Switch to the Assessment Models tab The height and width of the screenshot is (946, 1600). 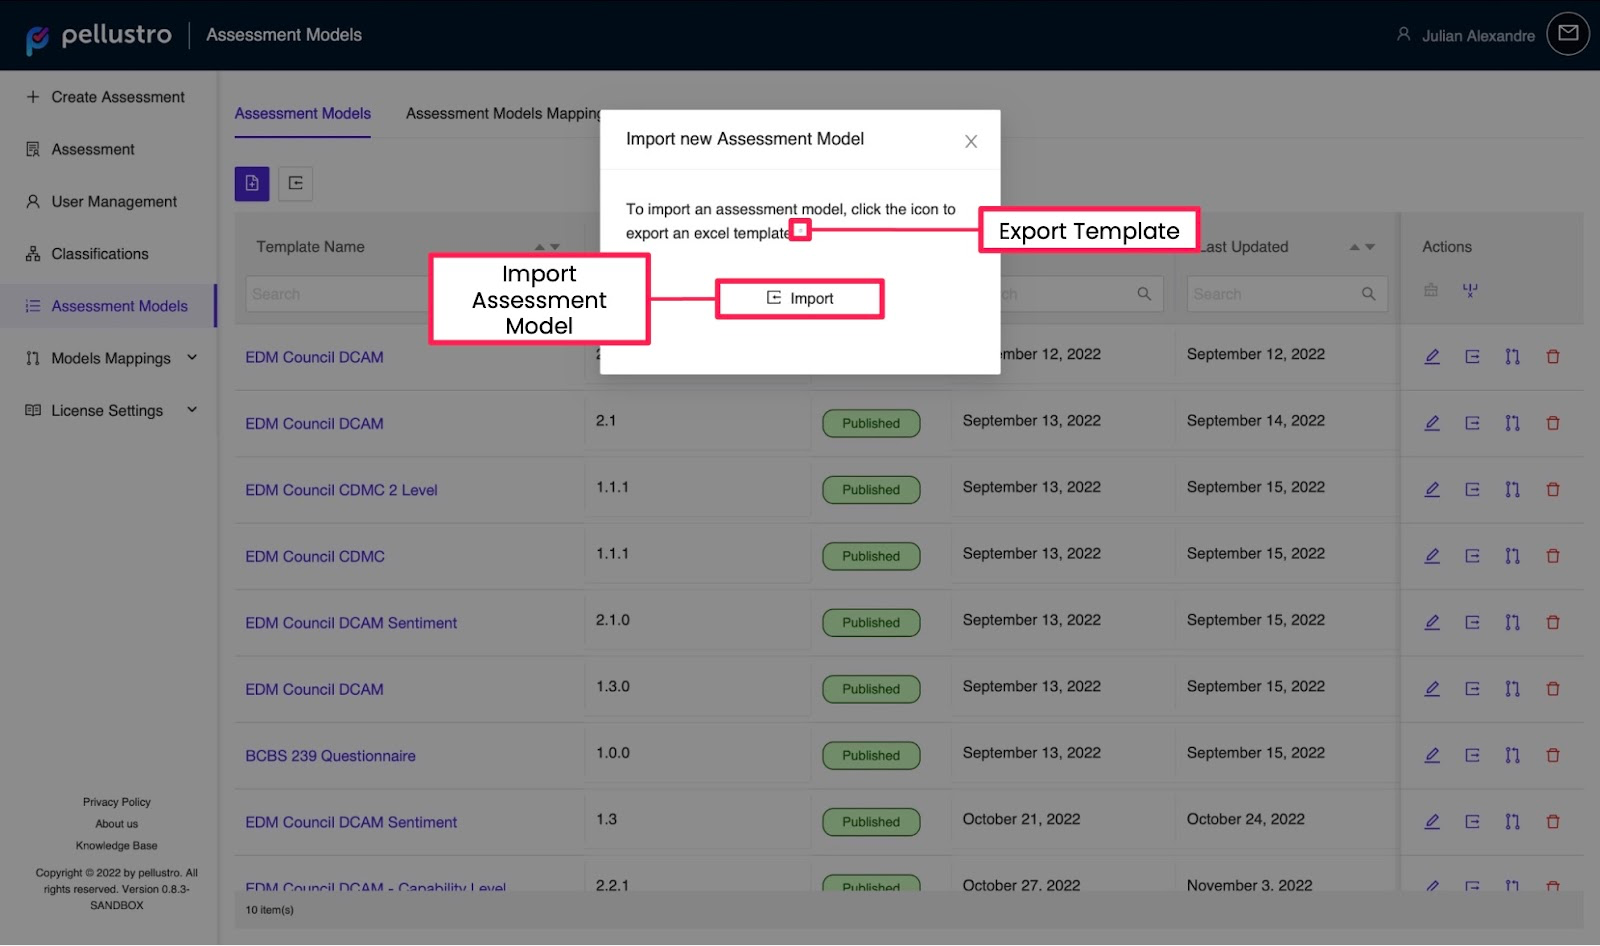[303, 114]
